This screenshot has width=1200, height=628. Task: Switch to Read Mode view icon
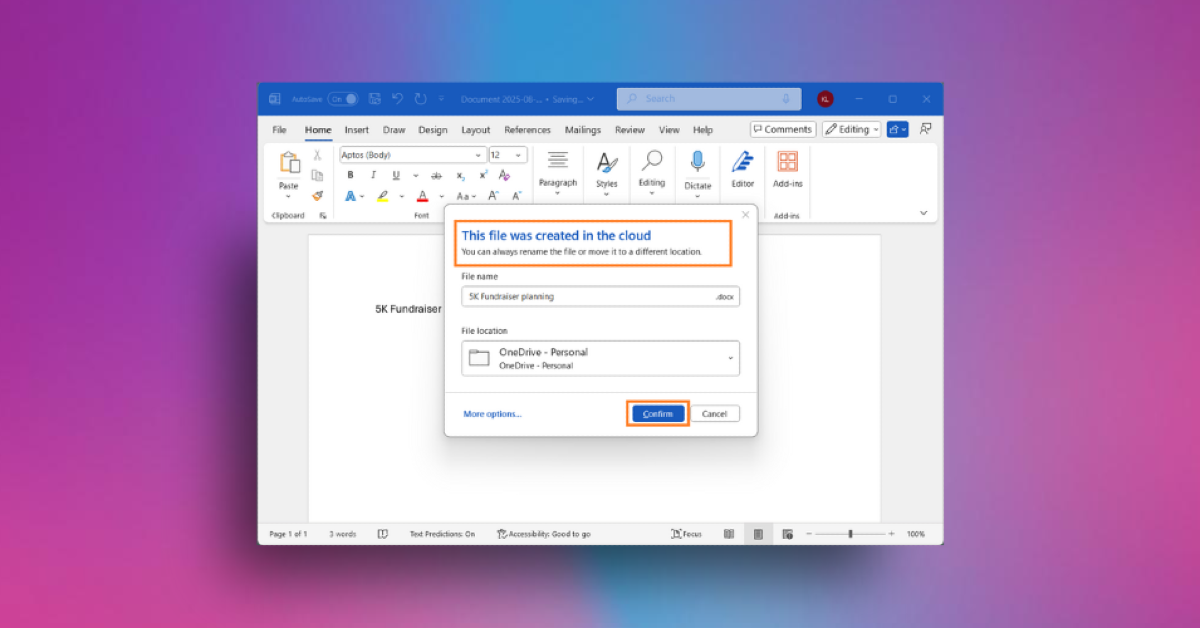click(729, 534)
